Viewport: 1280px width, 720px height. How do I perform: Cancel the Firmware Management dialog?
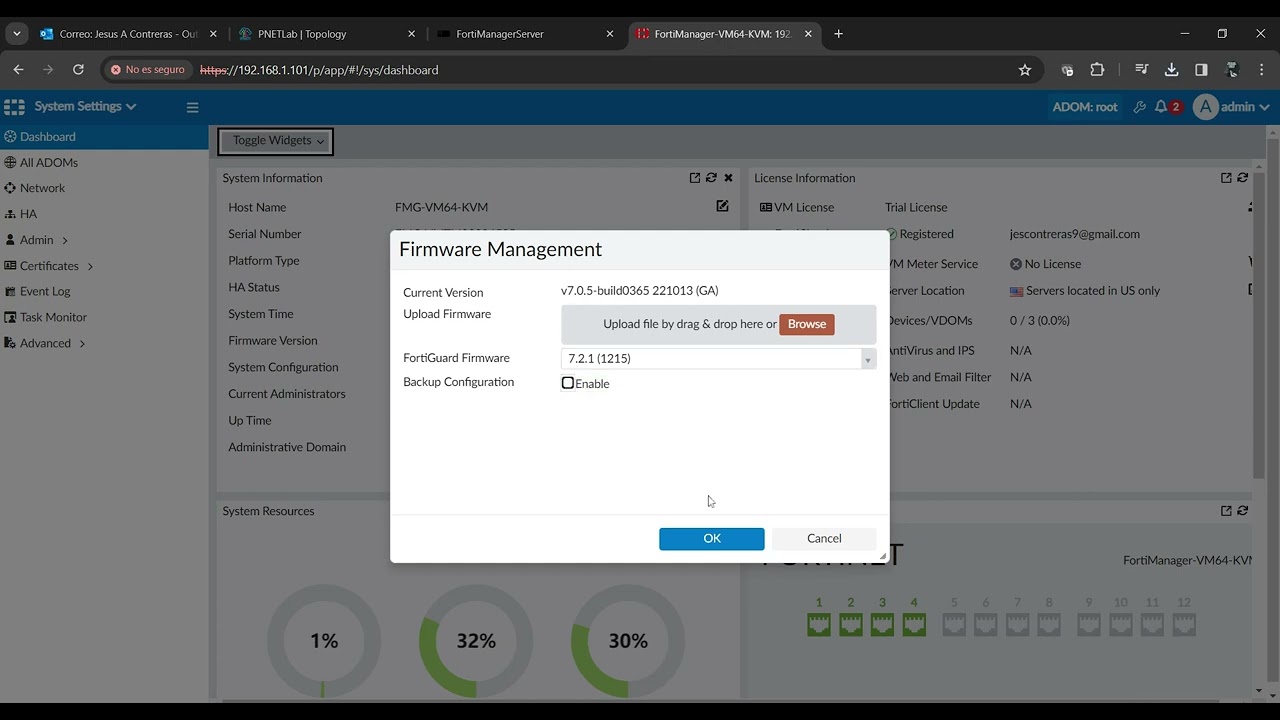coord(824,538)
